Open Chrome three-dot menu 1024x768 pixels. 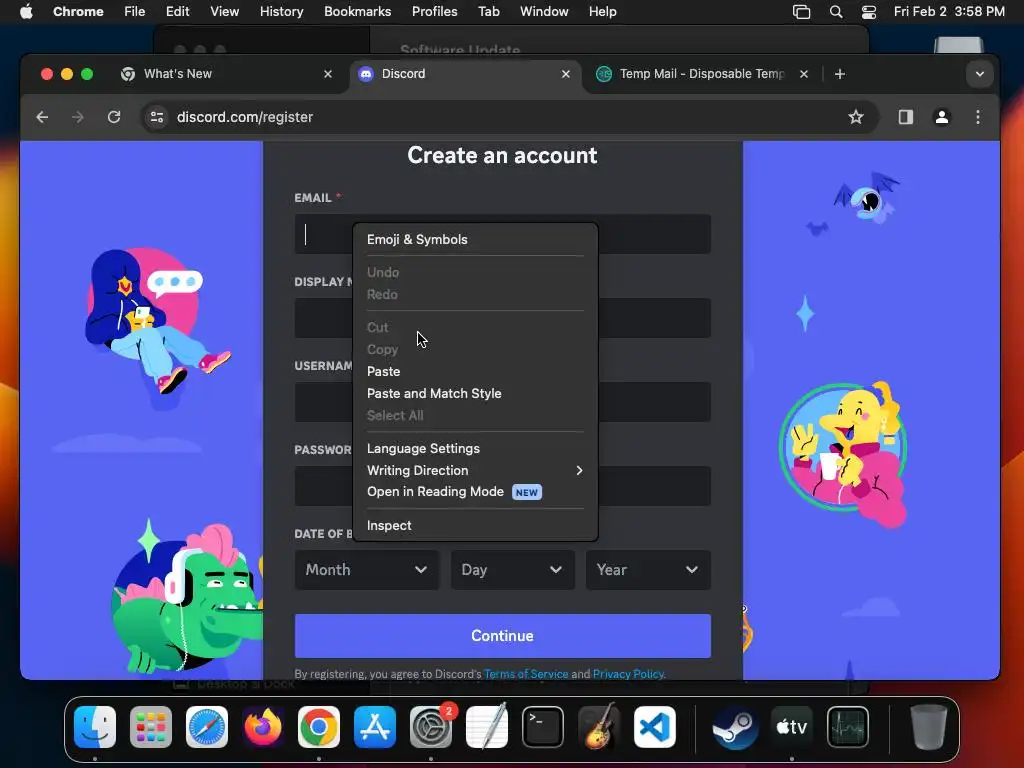click(x=978, y=117)
